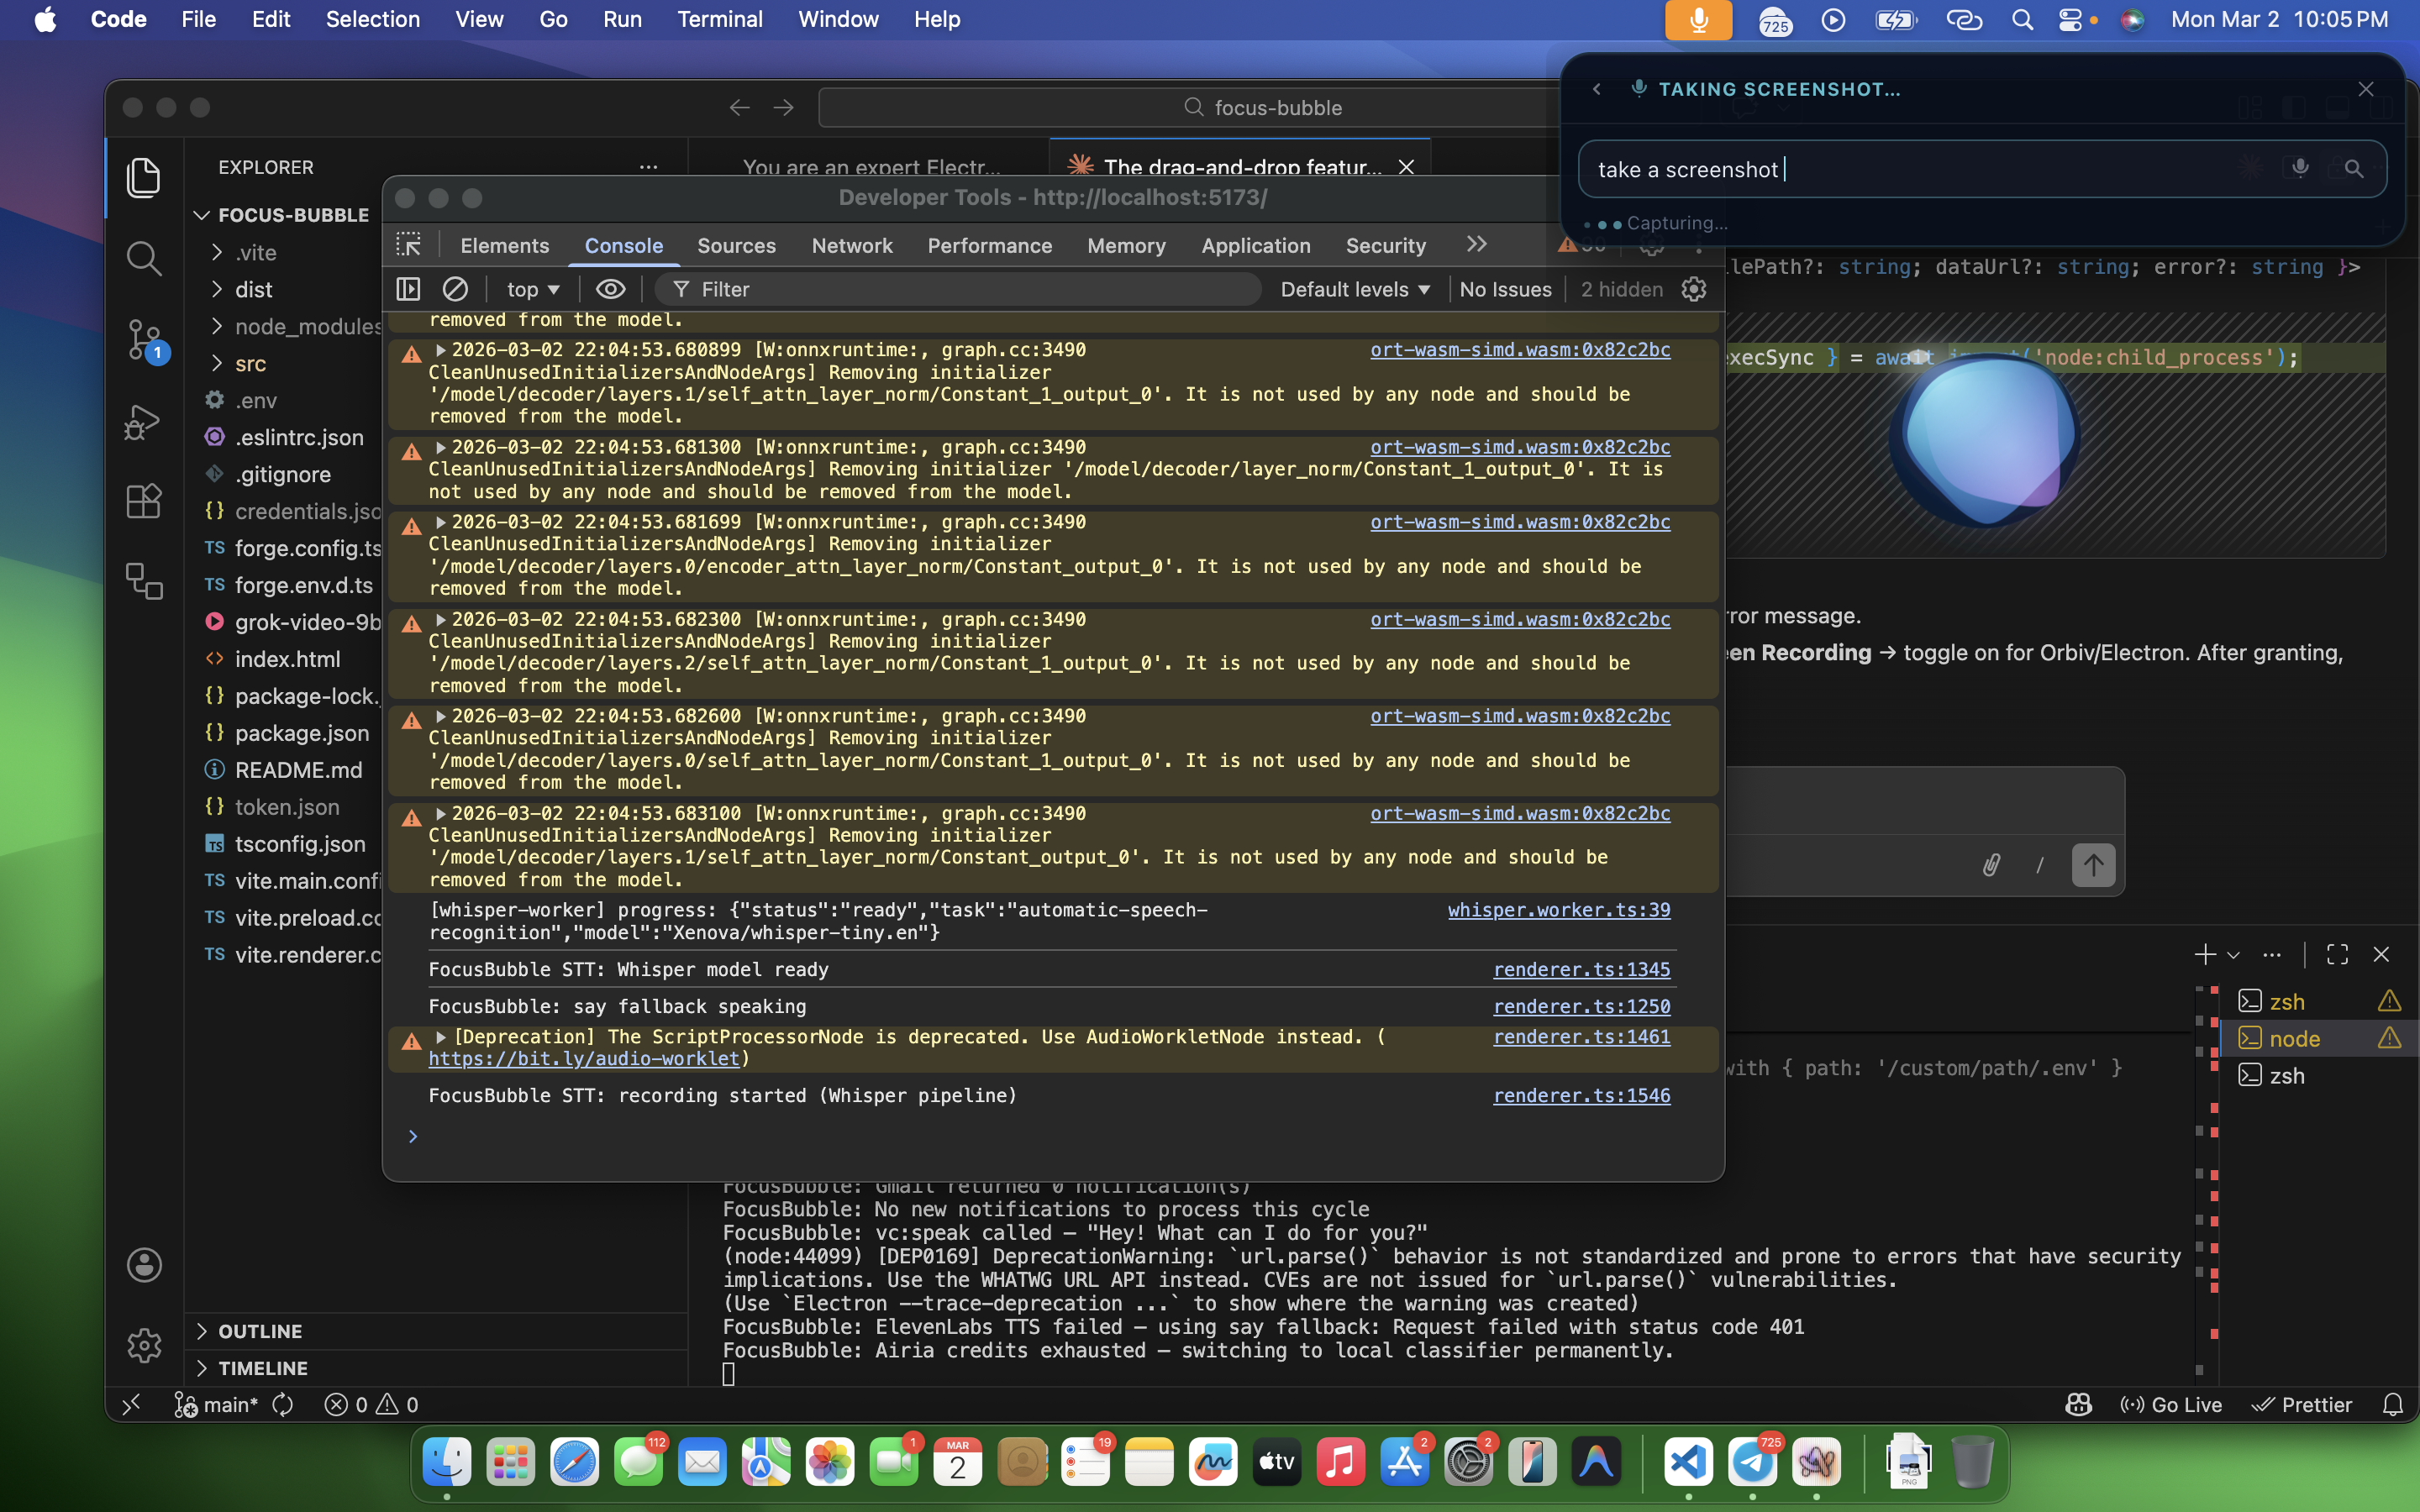Viewport: 2420px width, 1512px height.
Task: Open Extensions view in activity bar
Action: pos(144,501)
